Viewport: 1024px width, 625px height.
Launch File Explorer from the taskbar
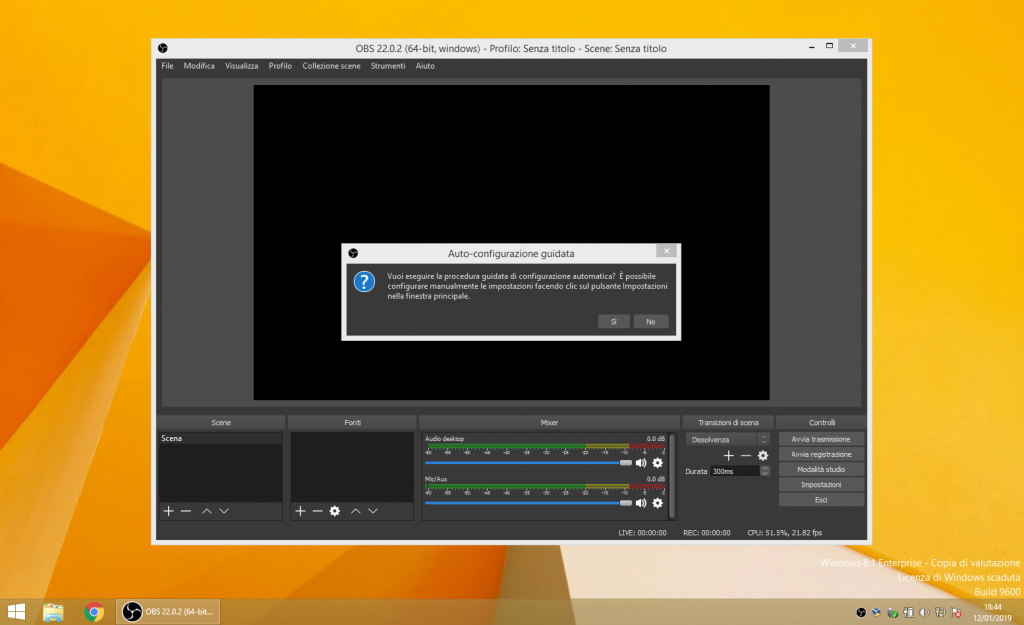pos(53,611)
